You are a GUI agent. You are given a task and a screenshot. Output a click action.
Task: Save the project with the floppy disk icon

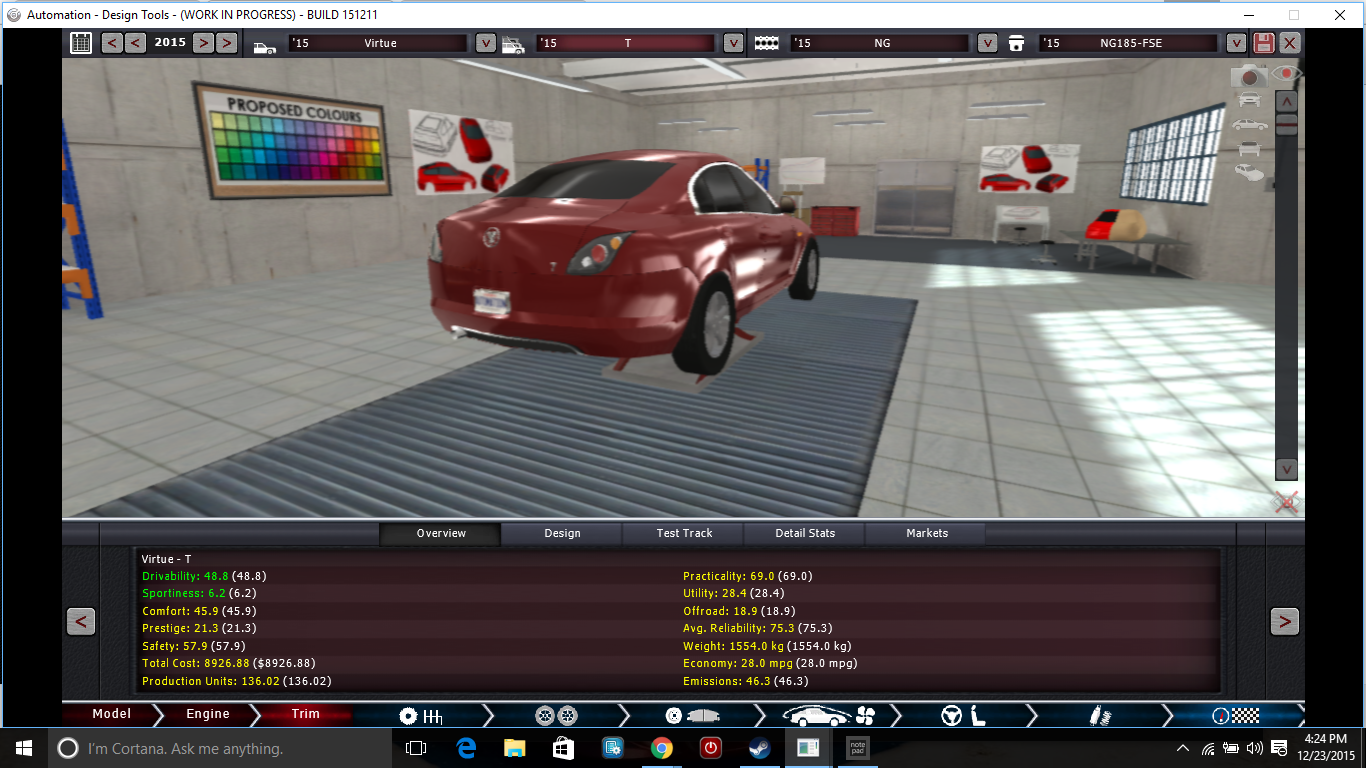[1264, 43]
